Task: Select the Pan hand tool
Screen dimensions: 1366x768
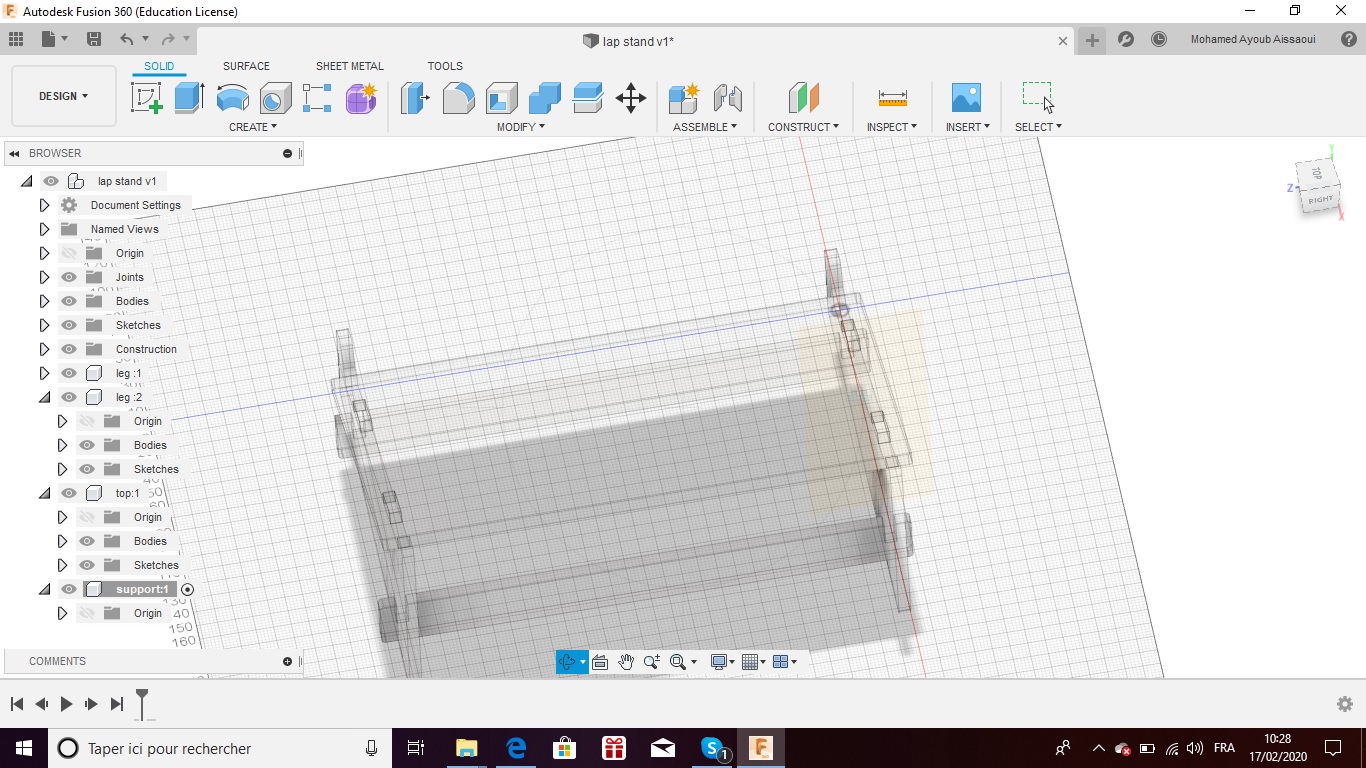Action: click(626, 662)
